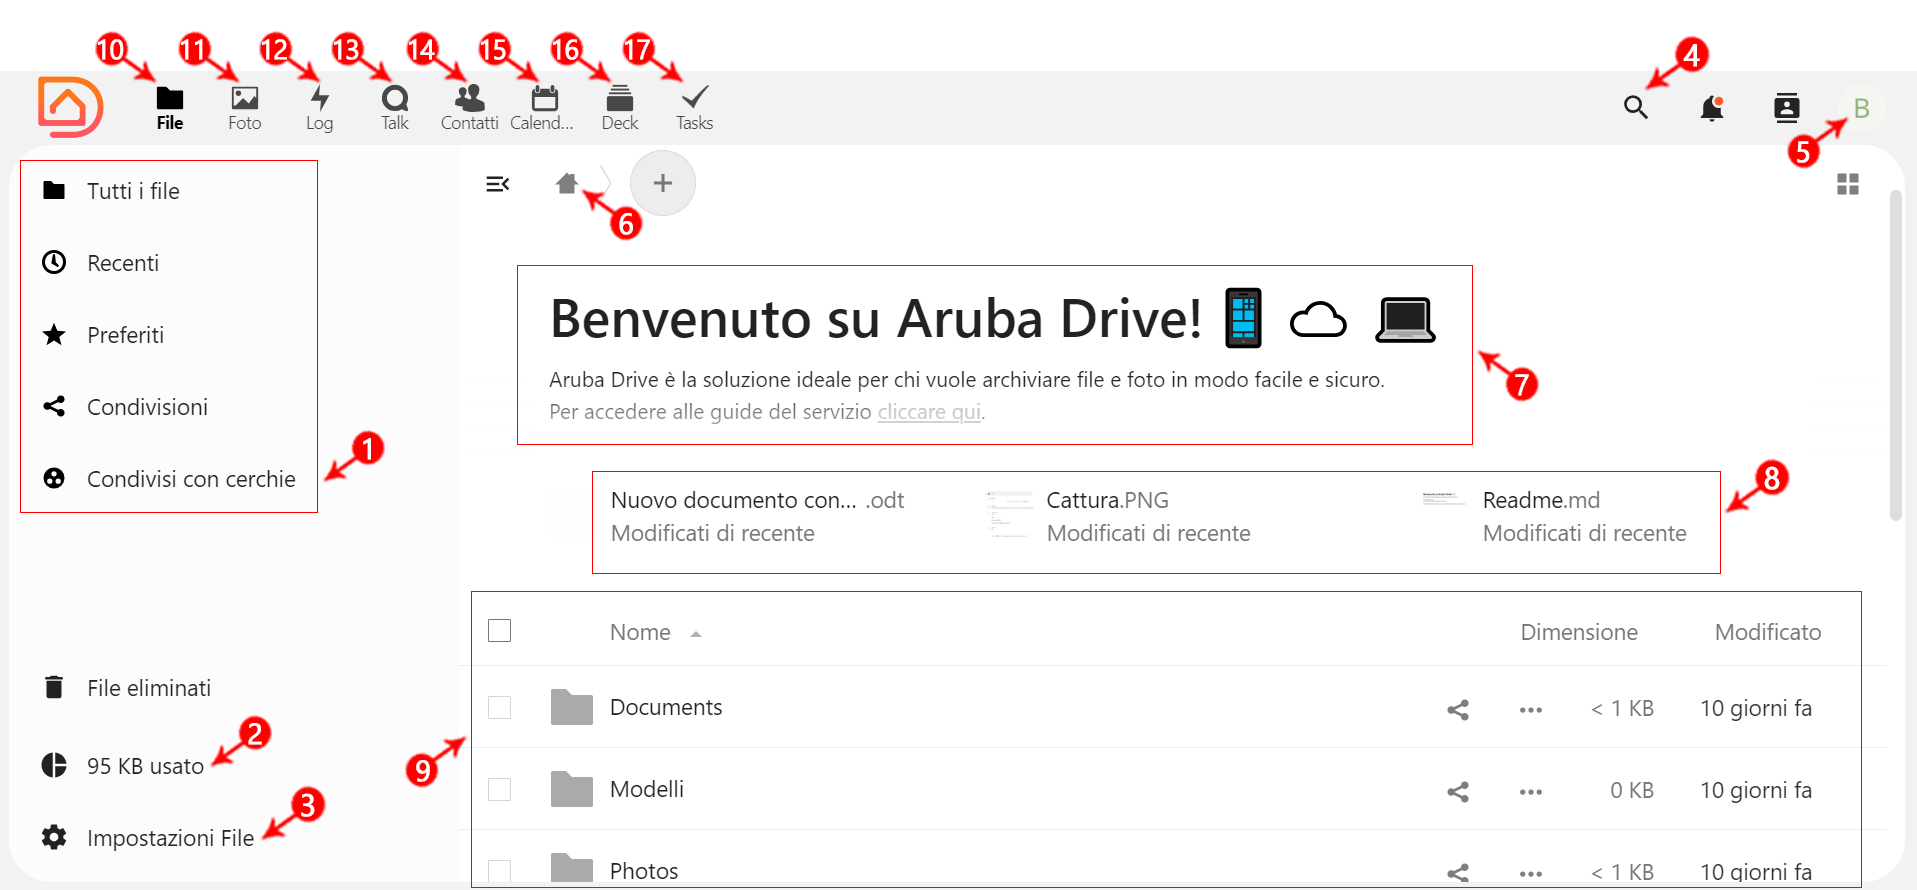Open the Calendar app
Image resolution: width=1917 pixels, height=890 pixels.
coord(543,108)
